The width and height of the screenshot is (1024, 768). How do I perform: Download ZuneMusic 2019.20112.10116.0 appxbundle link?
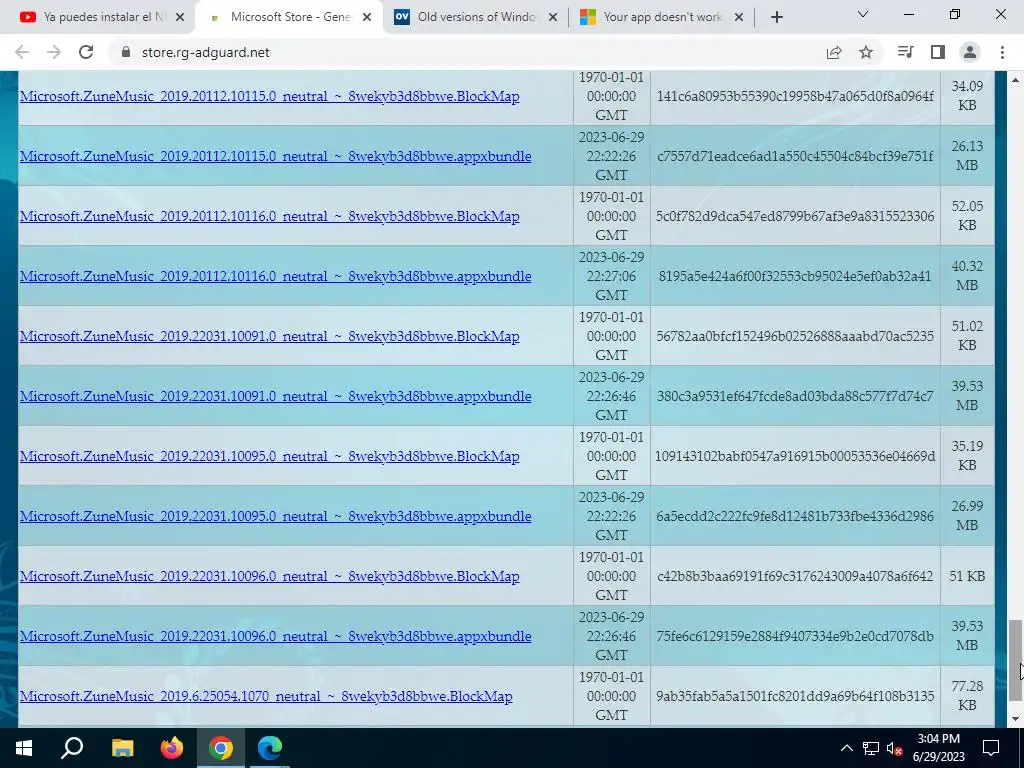point(276,277)
